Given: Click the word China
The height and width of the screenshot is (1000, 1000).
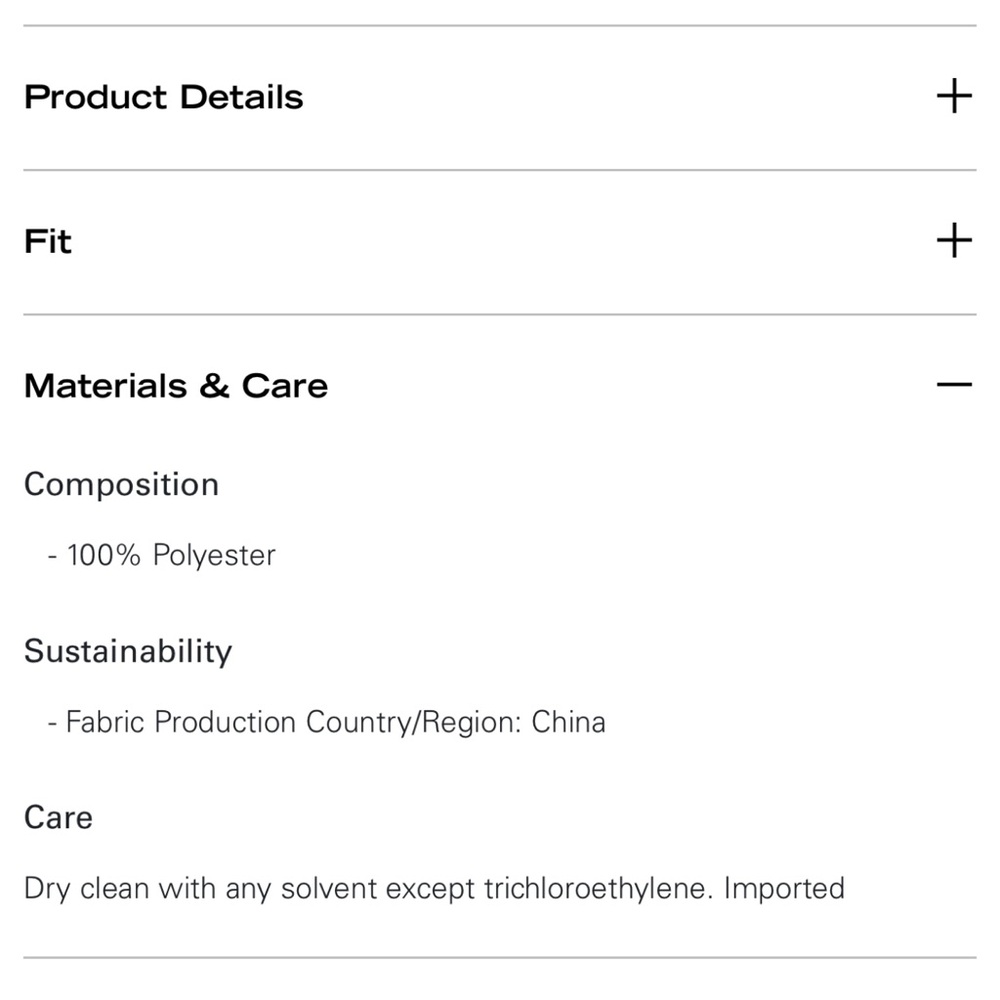Looking at the screenshot, I should (x=568, y=722).
